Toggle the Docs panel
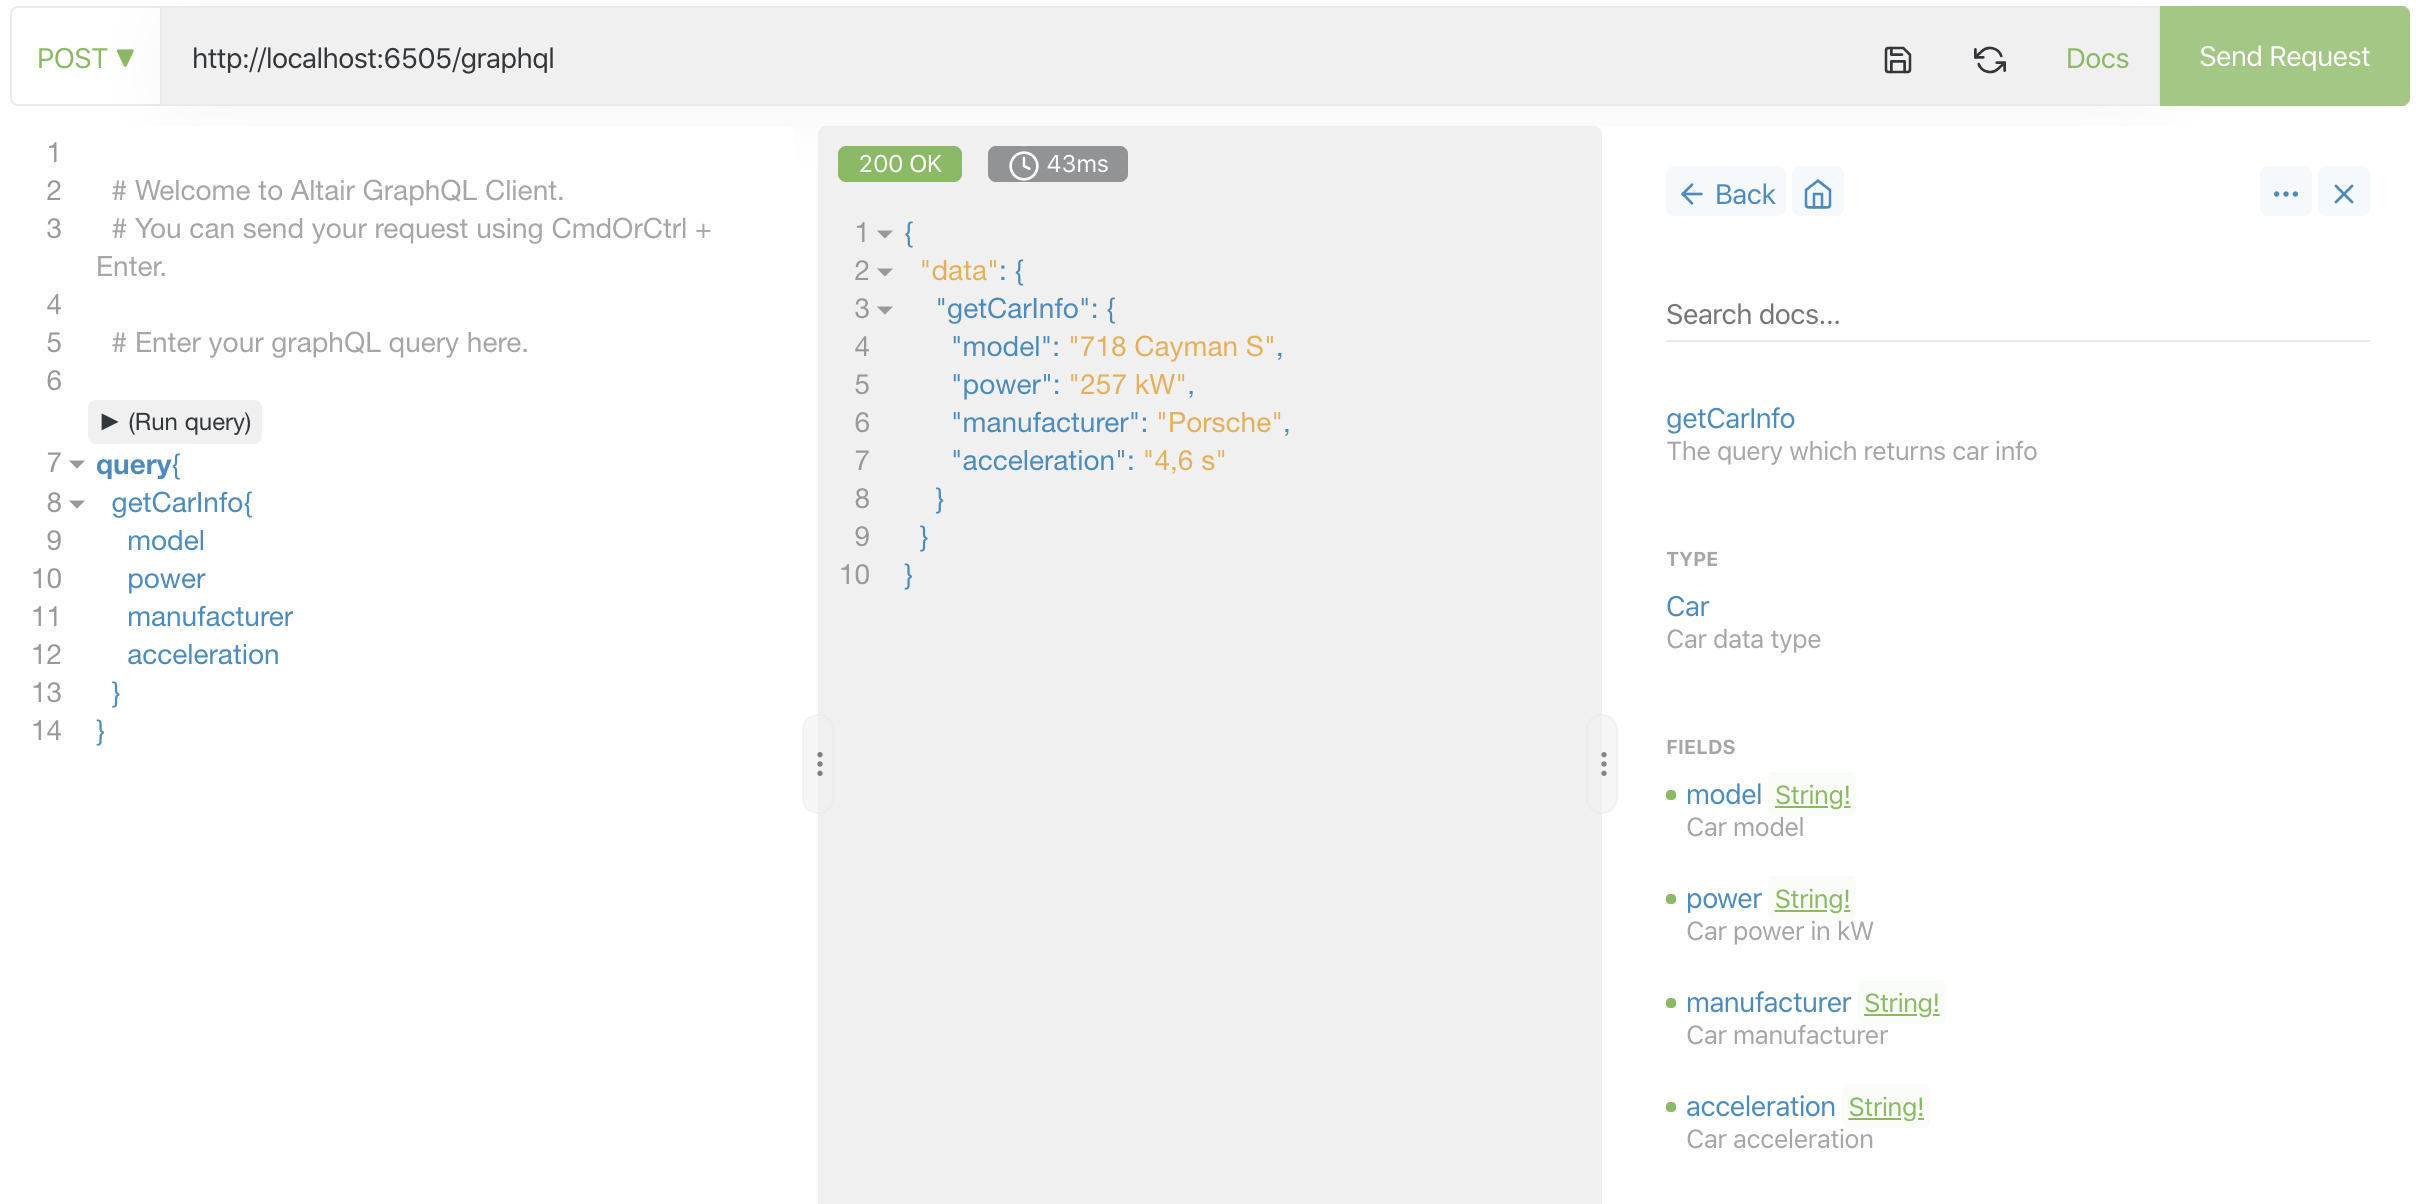Image resolution: width=2416 pixels, height=1204 pixels. pyautogui.click(x=2096, y=58)
